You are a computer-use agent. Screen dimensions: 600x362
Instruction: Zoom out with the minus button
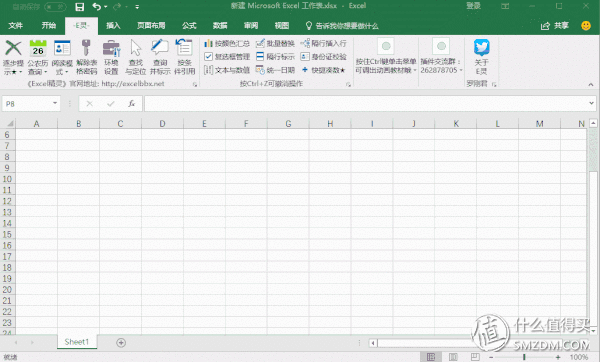pyautogui.click(x=491, y=357)
